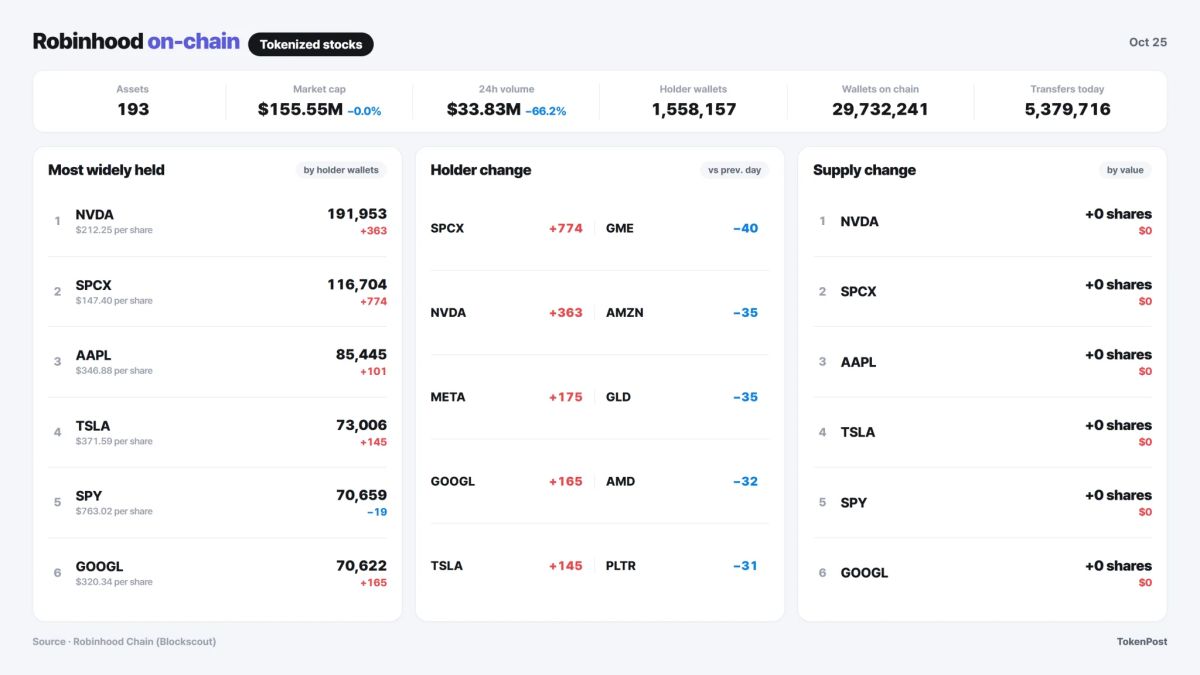
Task: Click AAPL's +101 holder change
Action: pos(373,372)
